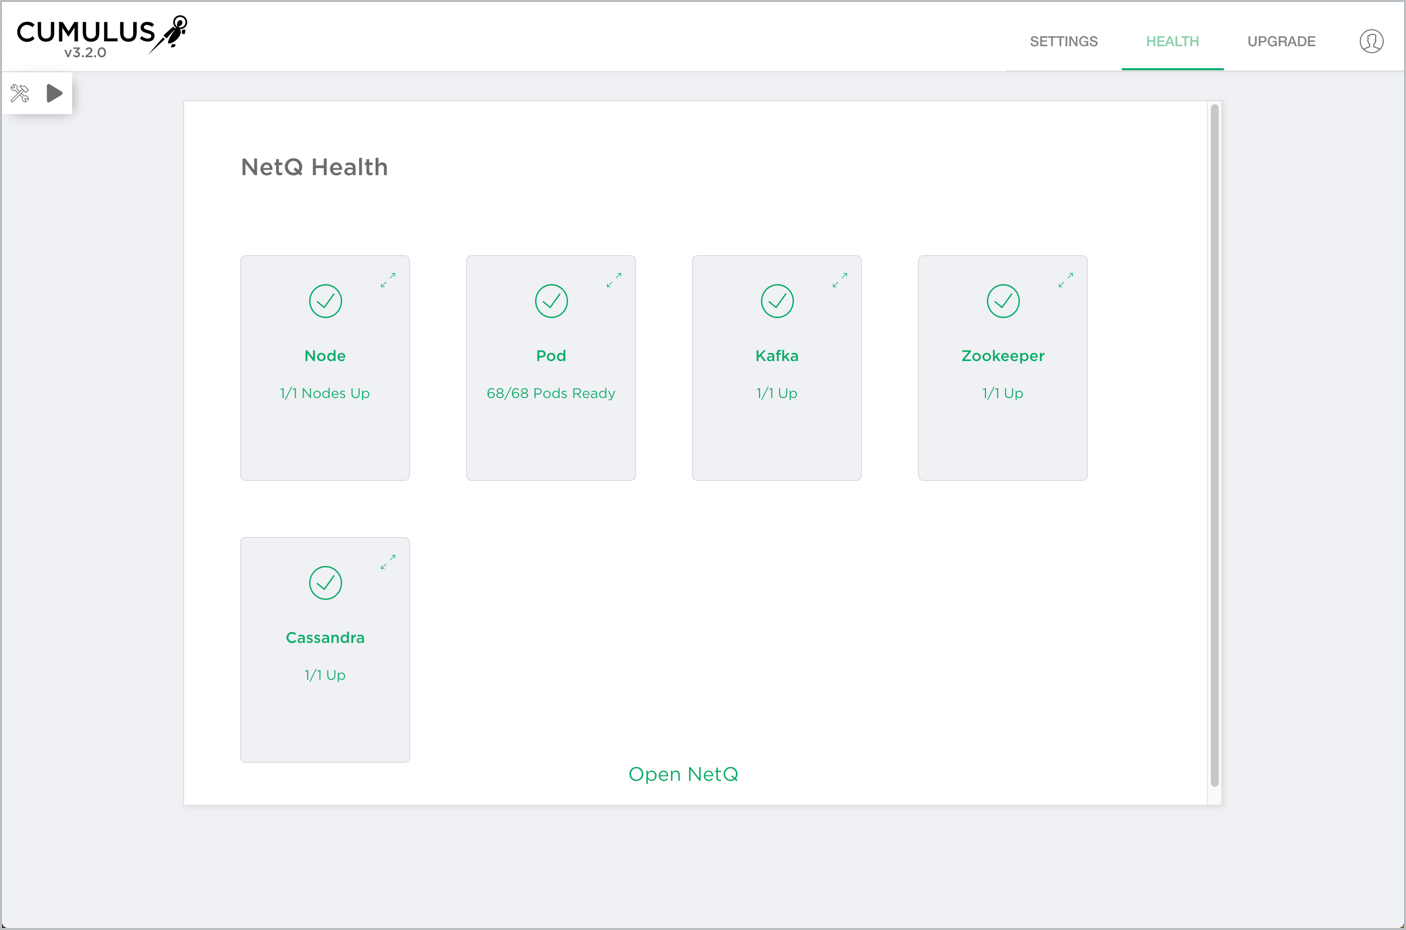Go to the Upgrade tab
The width and height of the screenshot is (1406, 930).
[1281, 42]
